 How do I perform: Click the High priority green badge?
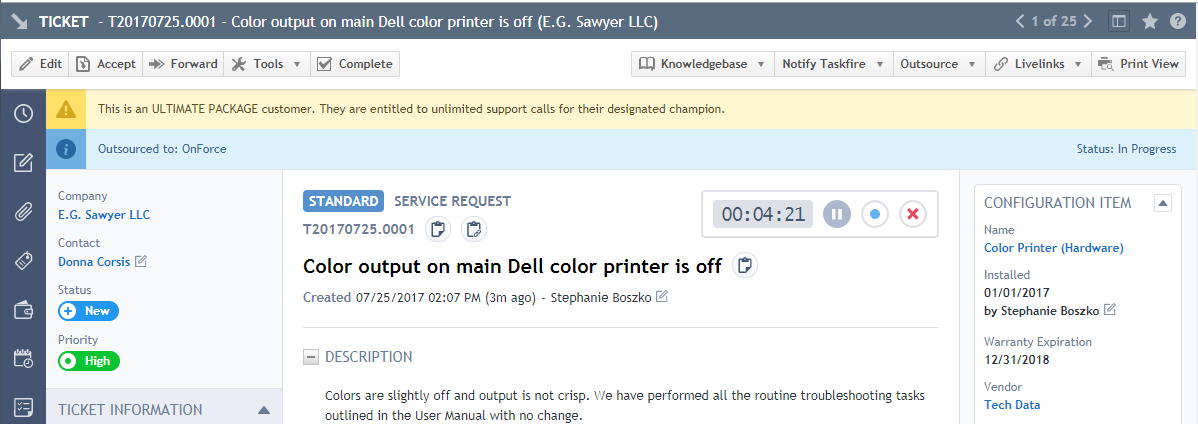tap(89, 361)
